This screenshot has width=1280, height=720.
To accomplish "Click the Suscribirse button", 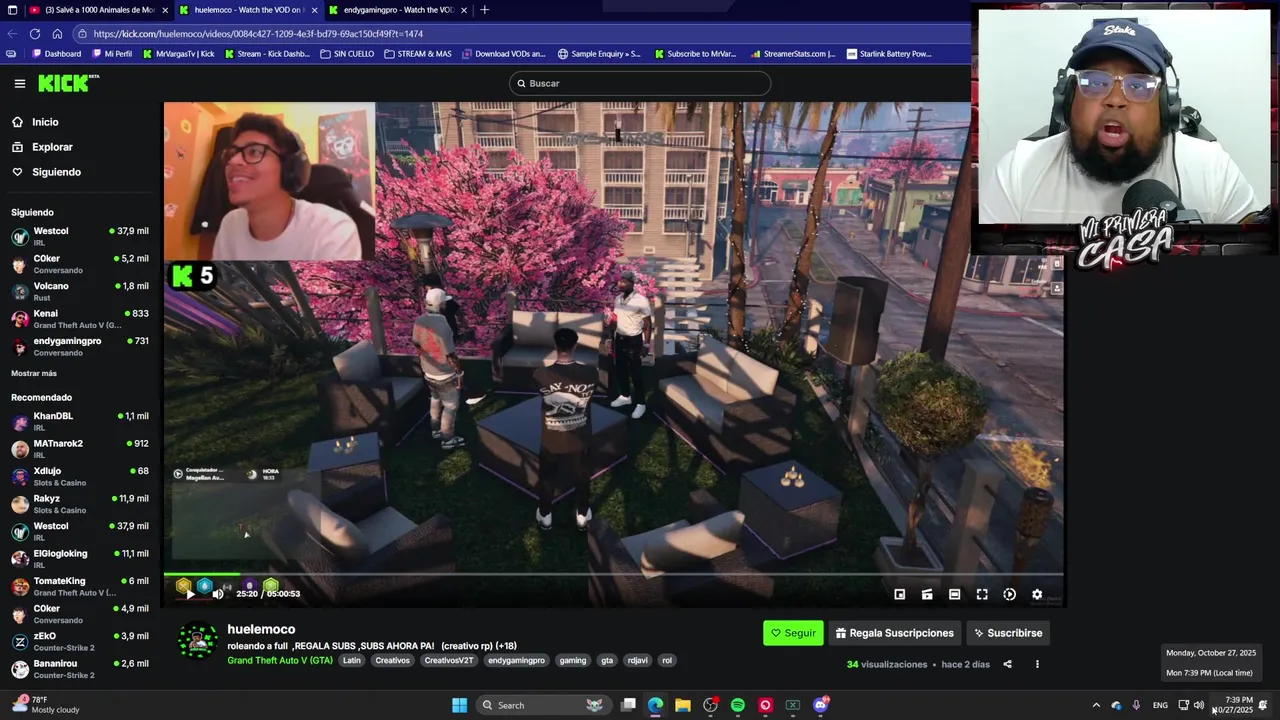I will [x=1008, y=633].
